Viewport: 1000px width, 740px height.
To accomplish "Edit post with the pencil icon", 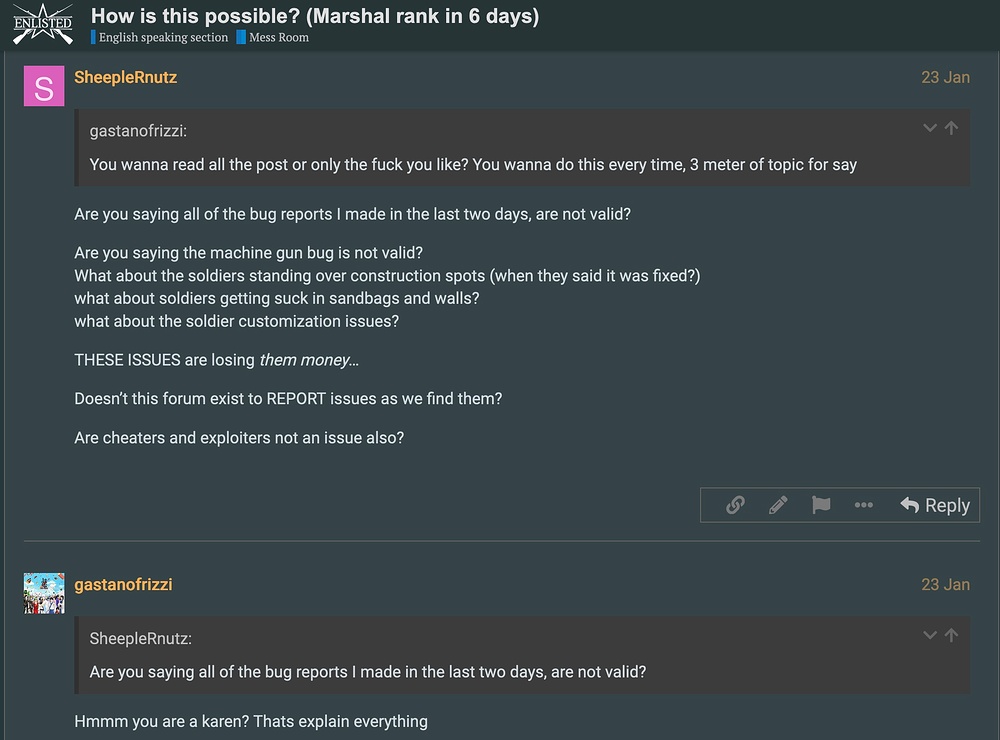I will pos(778,505).
